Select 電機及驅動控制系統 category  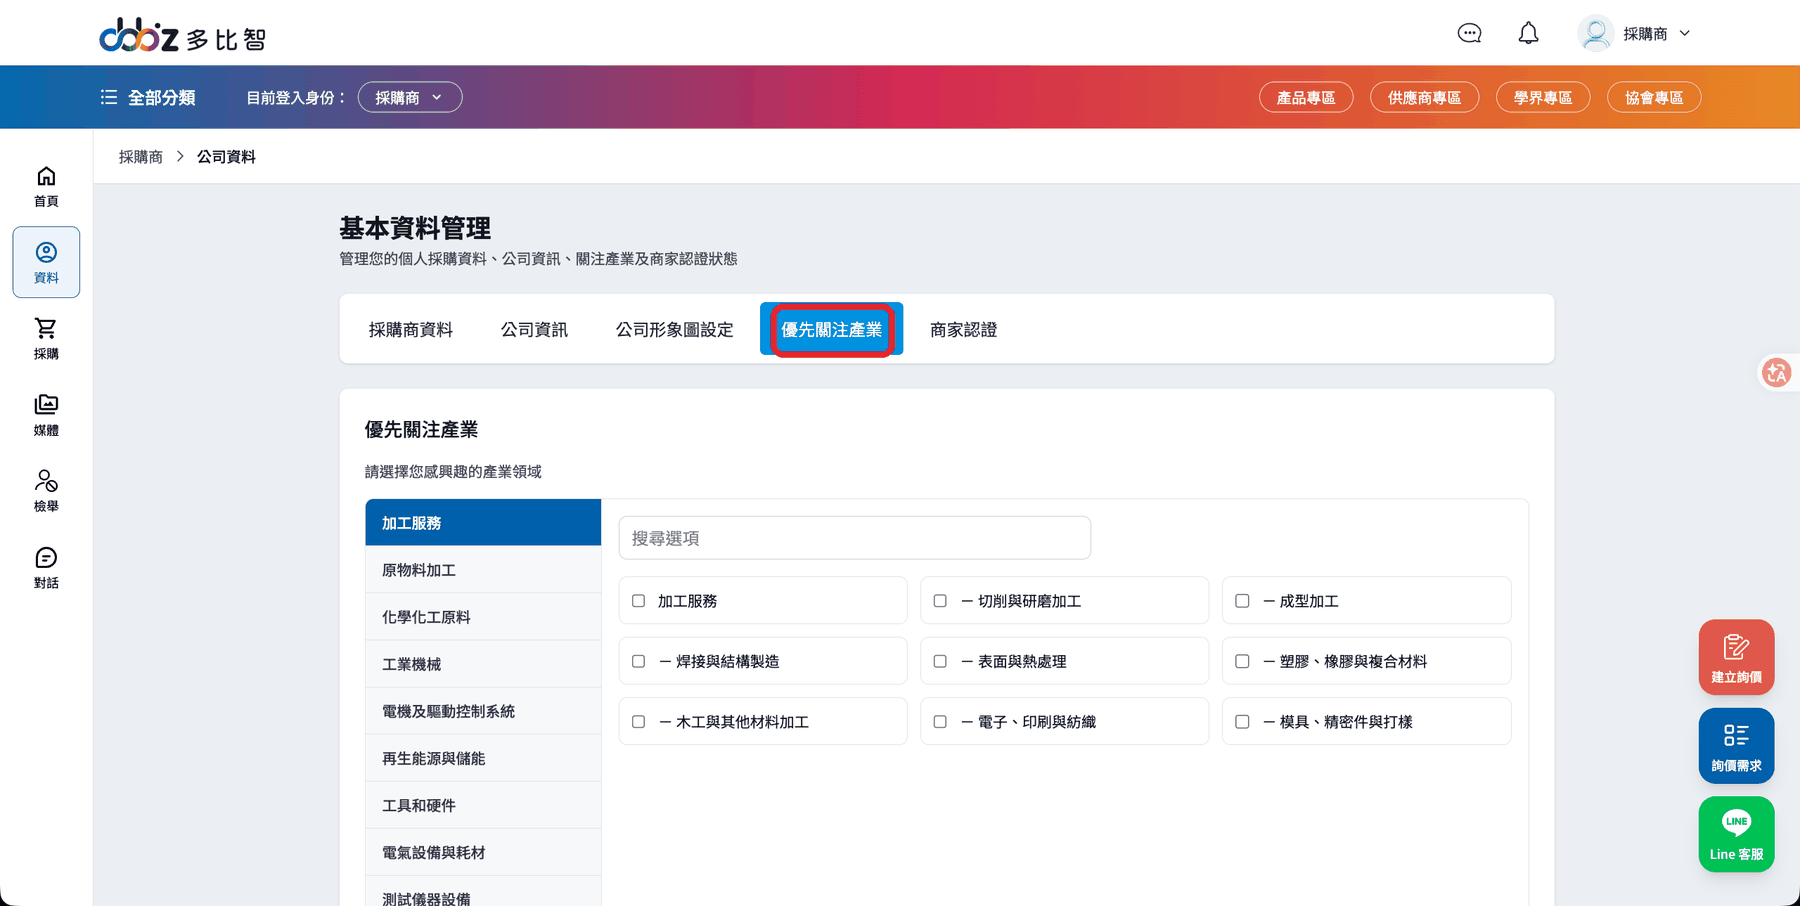[x=483, y=711]
